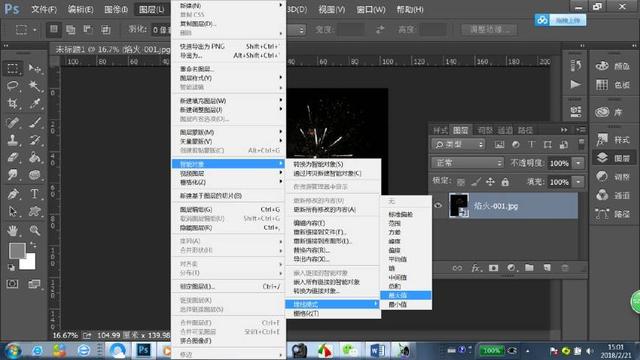Select the Hand tool
Viewport: 640px width, 360px height.
coord(13,231)
